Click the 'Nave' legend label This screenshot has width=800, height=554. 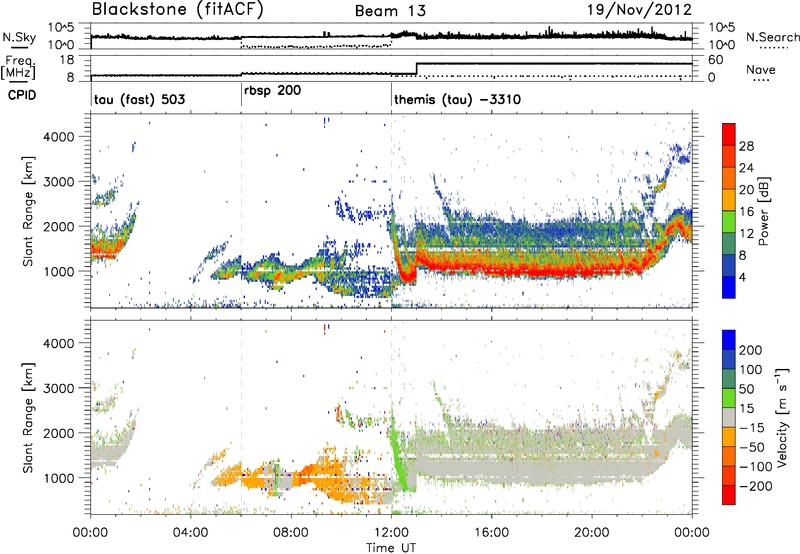tap(761, 69)
